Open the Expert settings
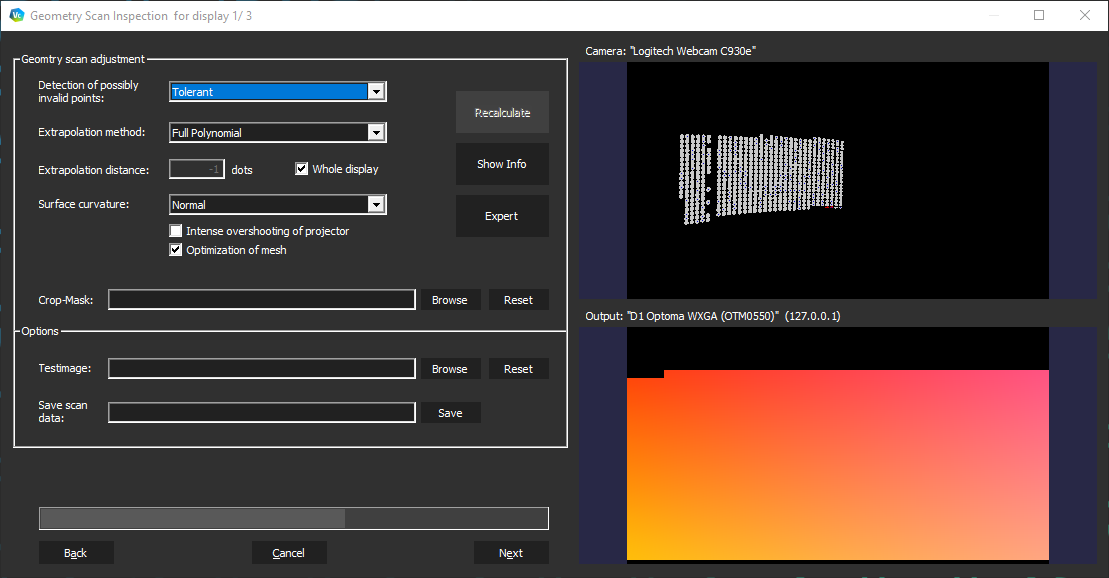 502,215
